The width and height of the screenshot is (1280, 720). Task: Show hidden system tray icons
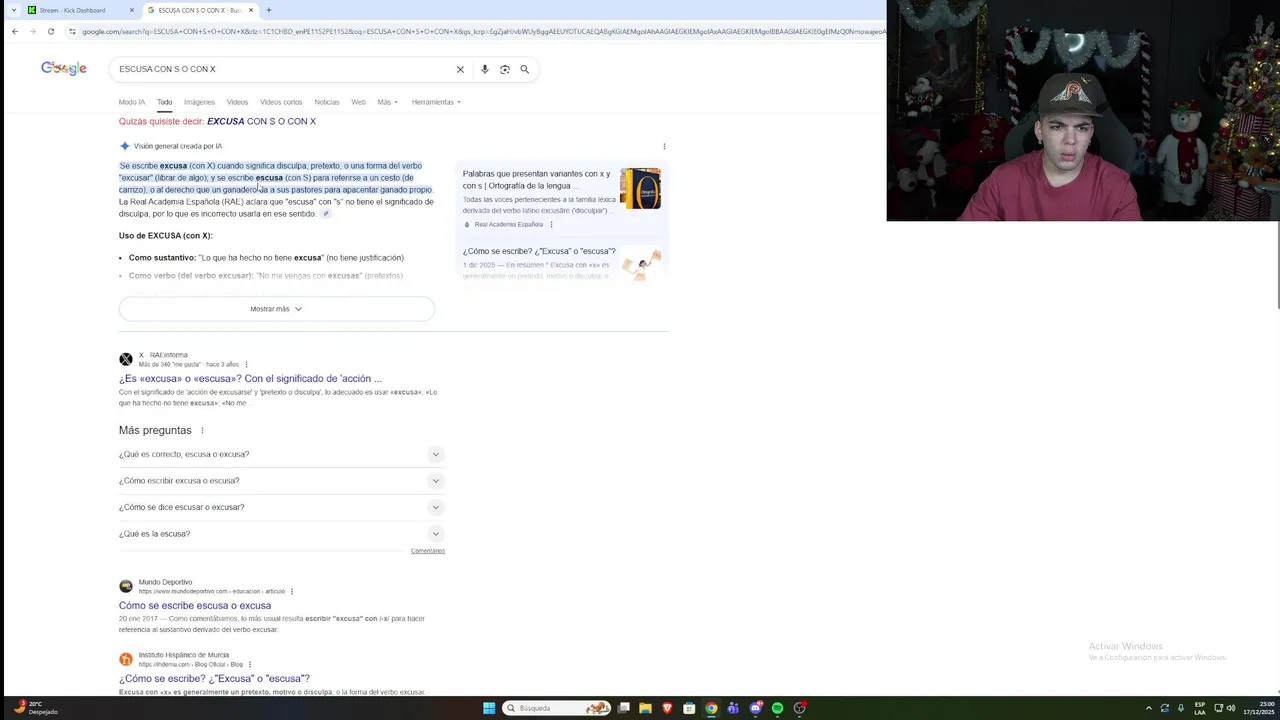1148,708
